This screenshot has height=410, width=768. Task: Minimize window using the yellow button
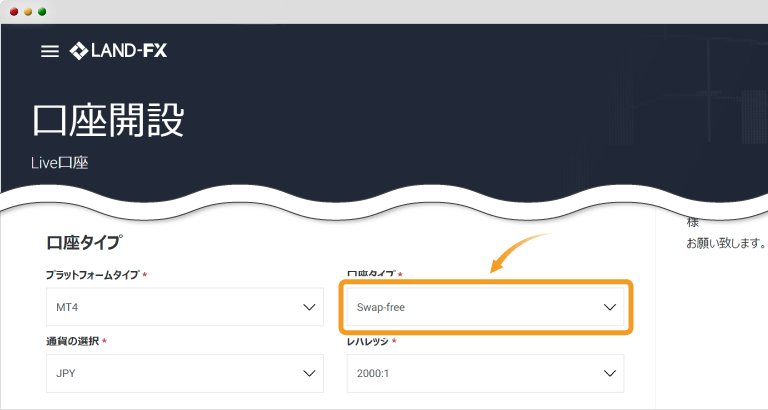pyautogui.click(x=28, y=12)
